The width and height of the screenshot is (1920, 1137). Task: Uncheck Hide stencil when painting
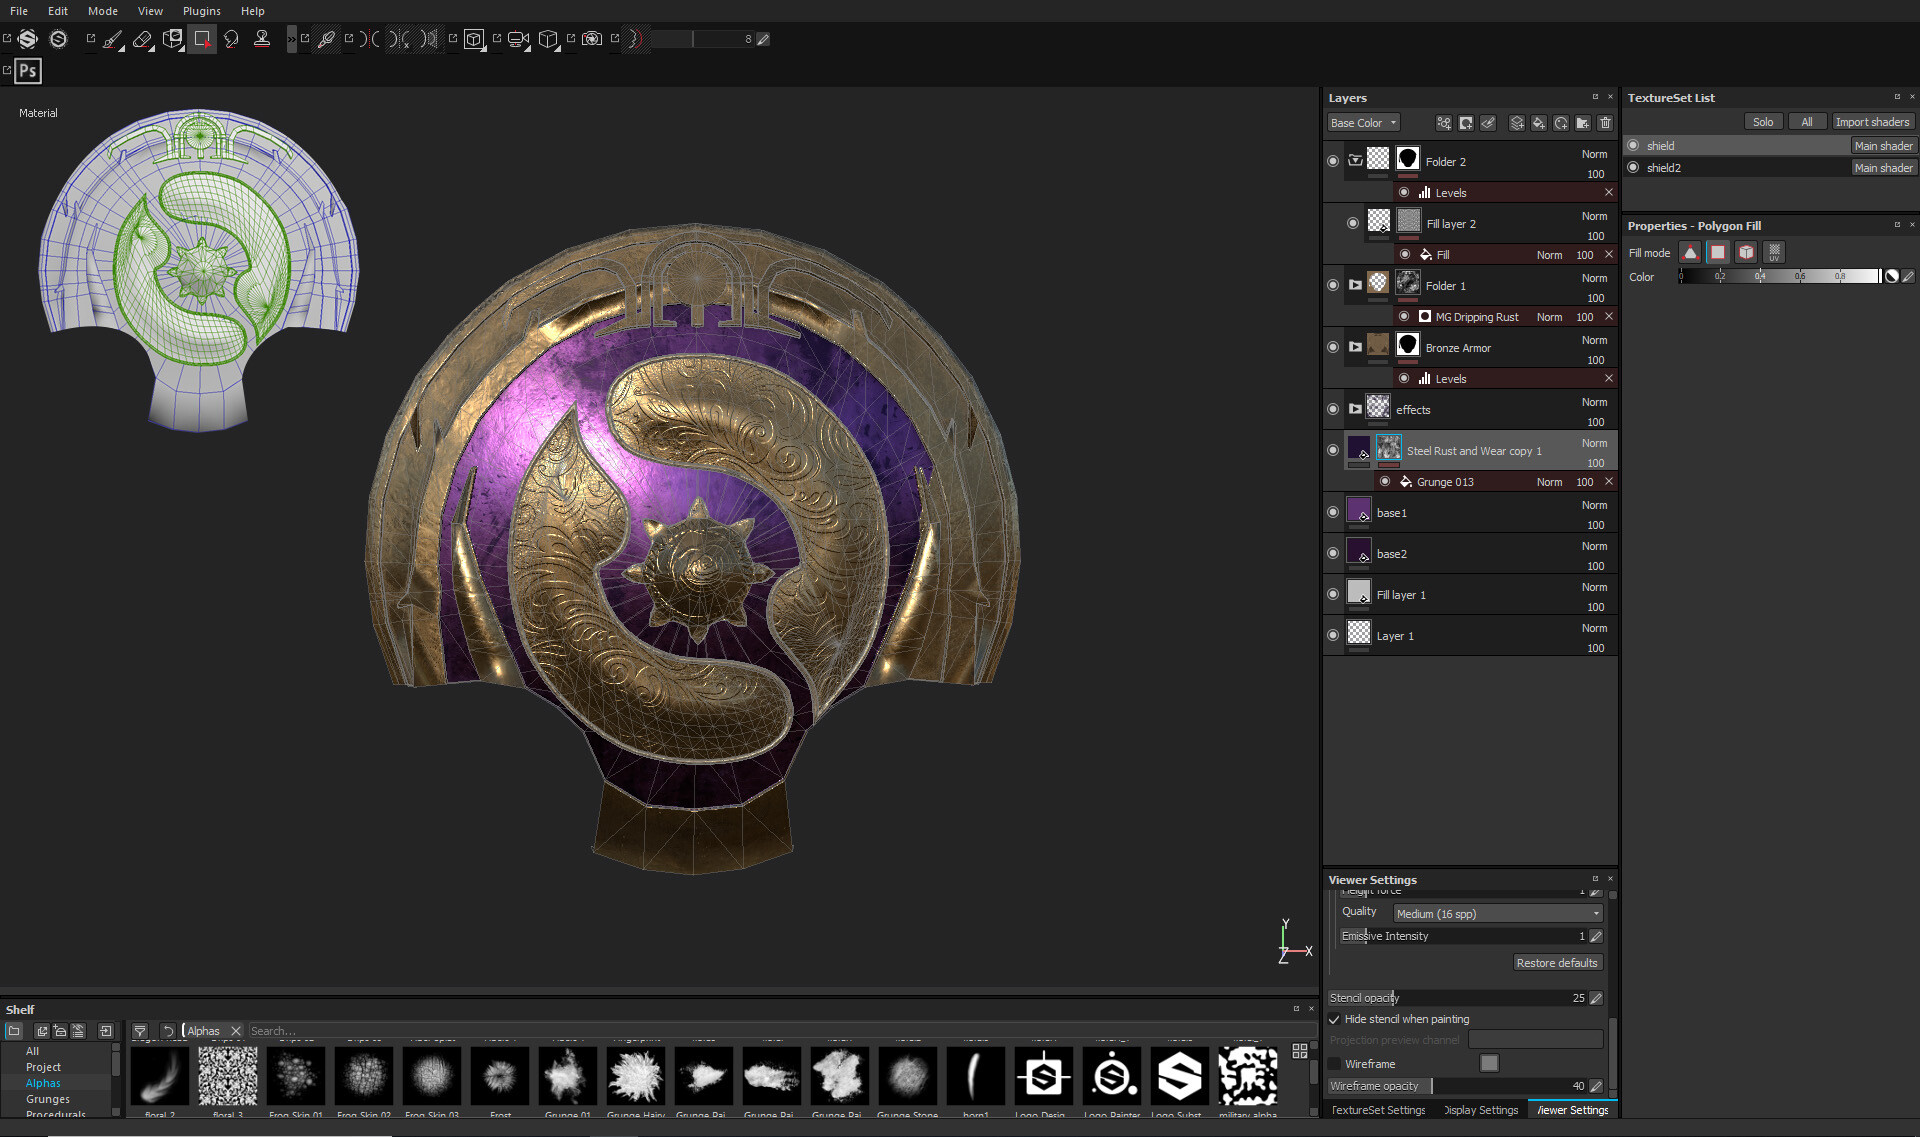pyautogui.click(x=1335, y=1019)
